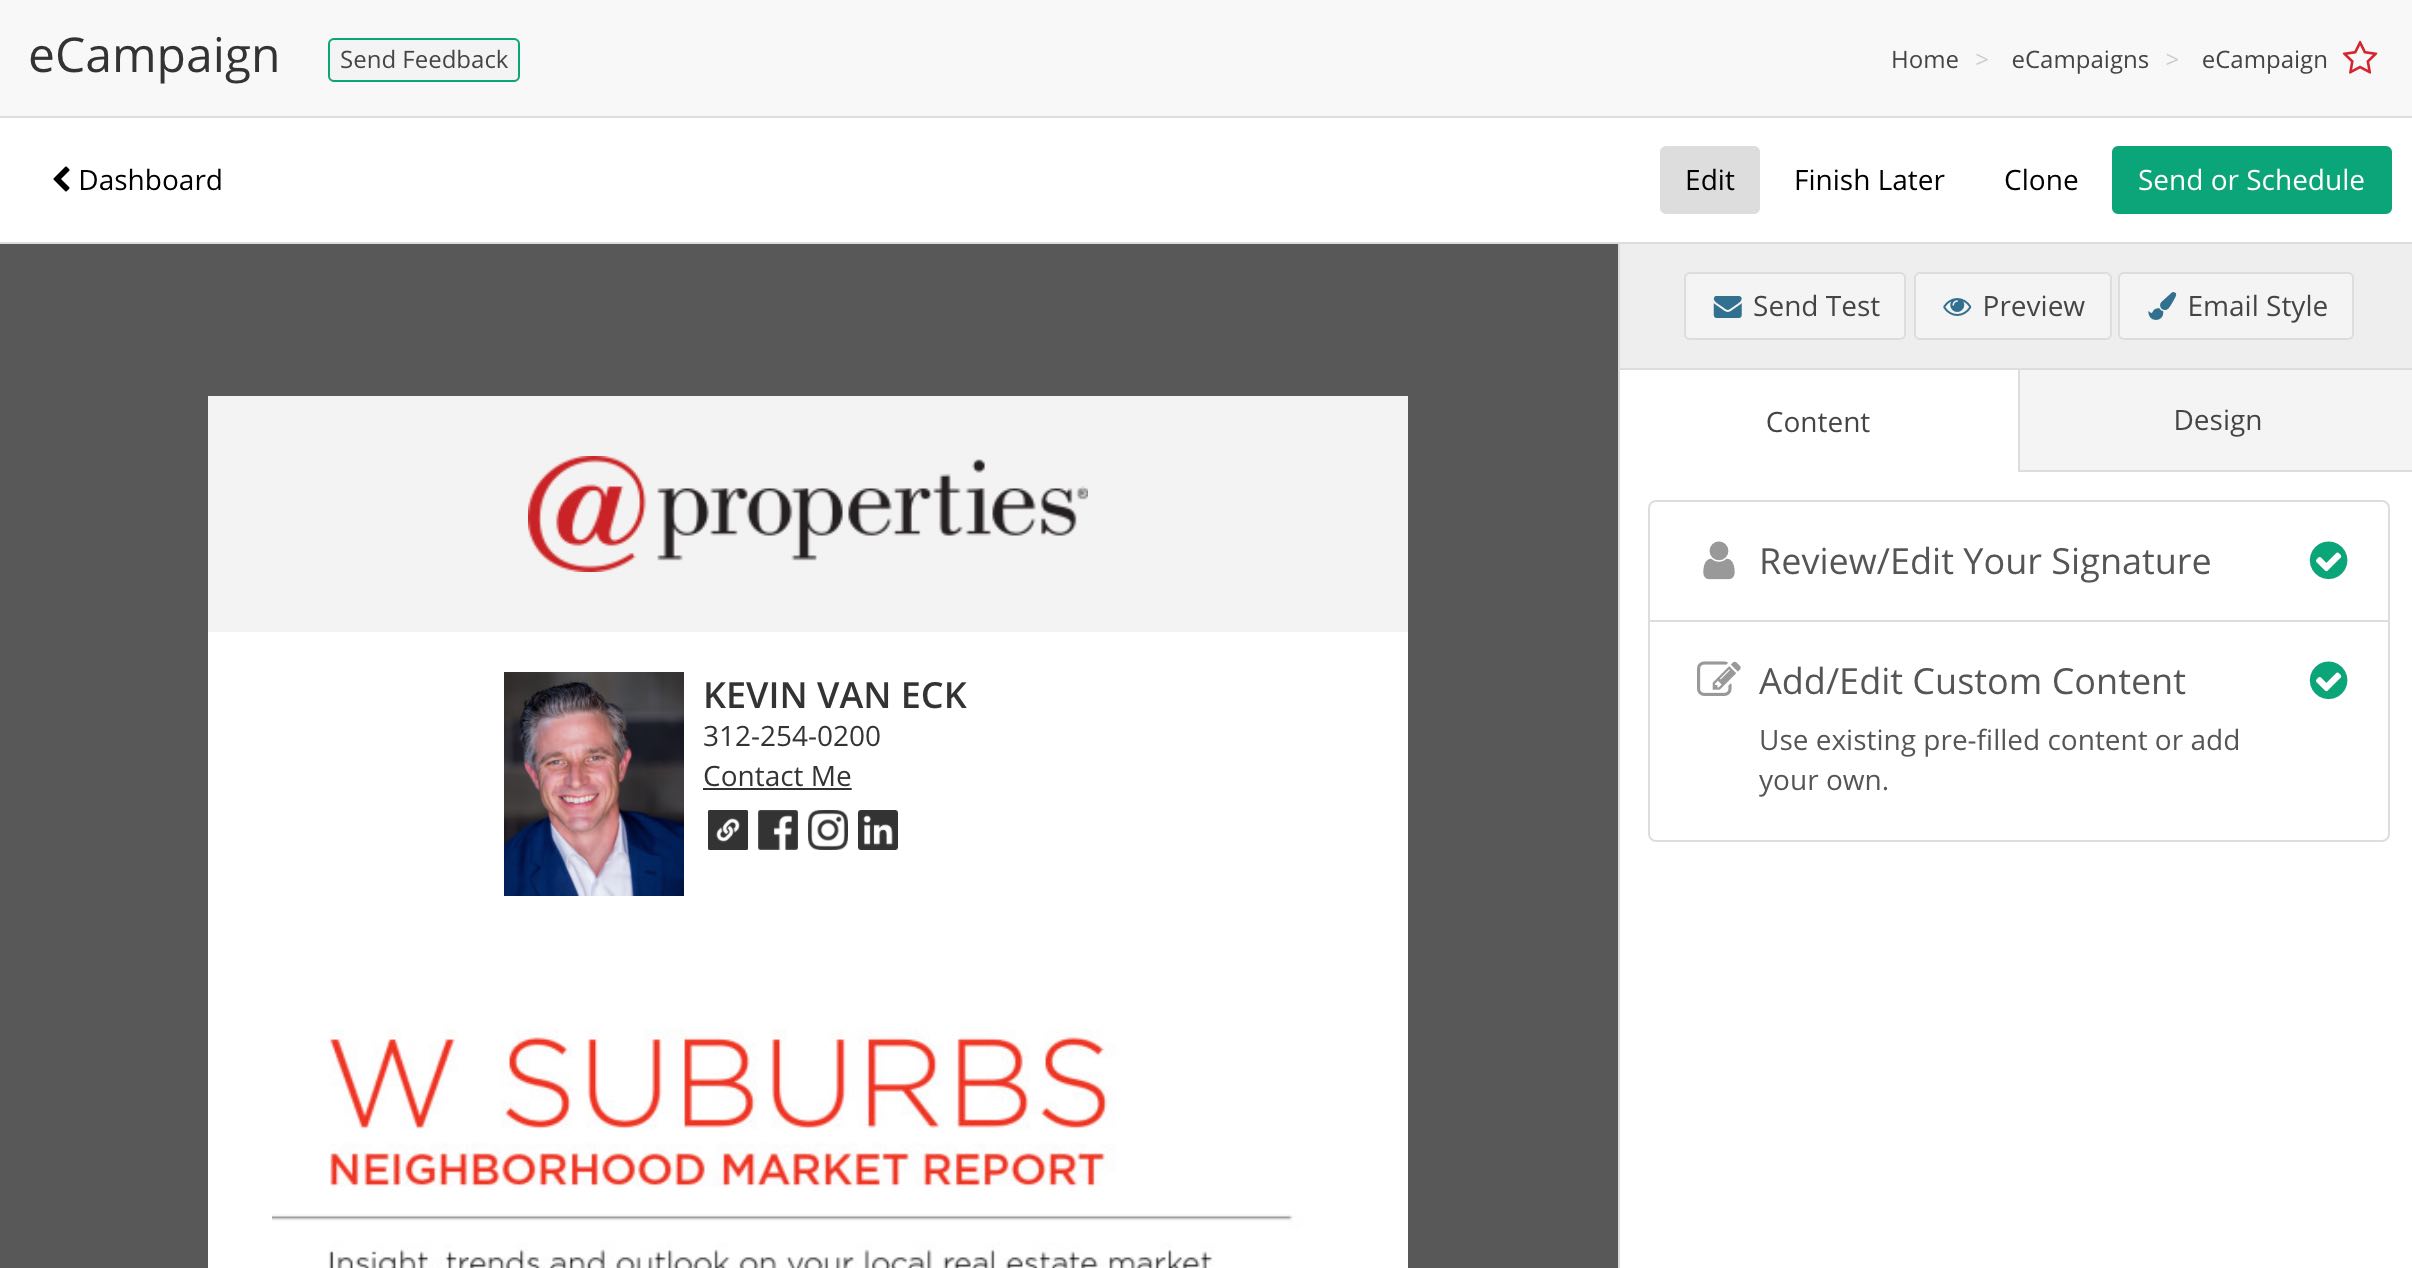Click the pencil icon beside Add/Edit Custom Content
Screen dimensions: 2412x1268
coord(1718,680)
